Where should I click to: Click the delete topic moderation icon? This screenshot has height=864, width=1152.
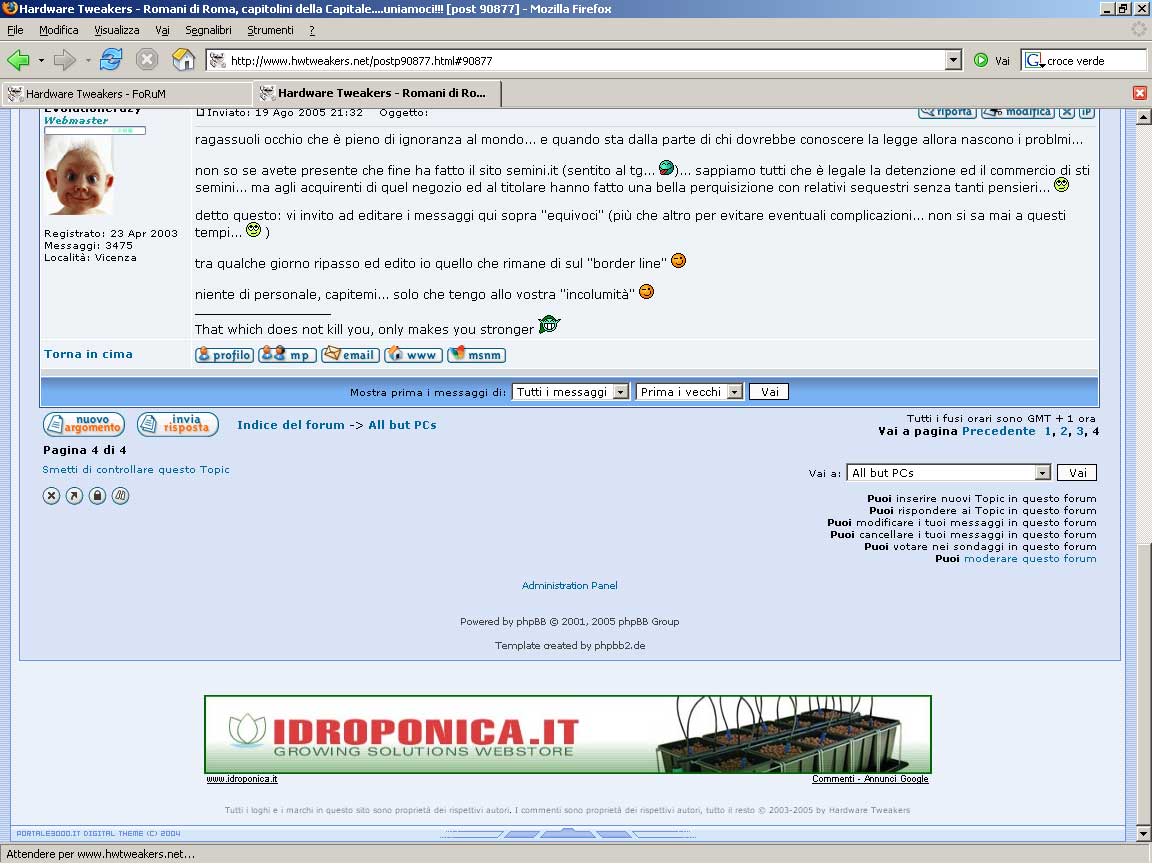tap(51, 496)
